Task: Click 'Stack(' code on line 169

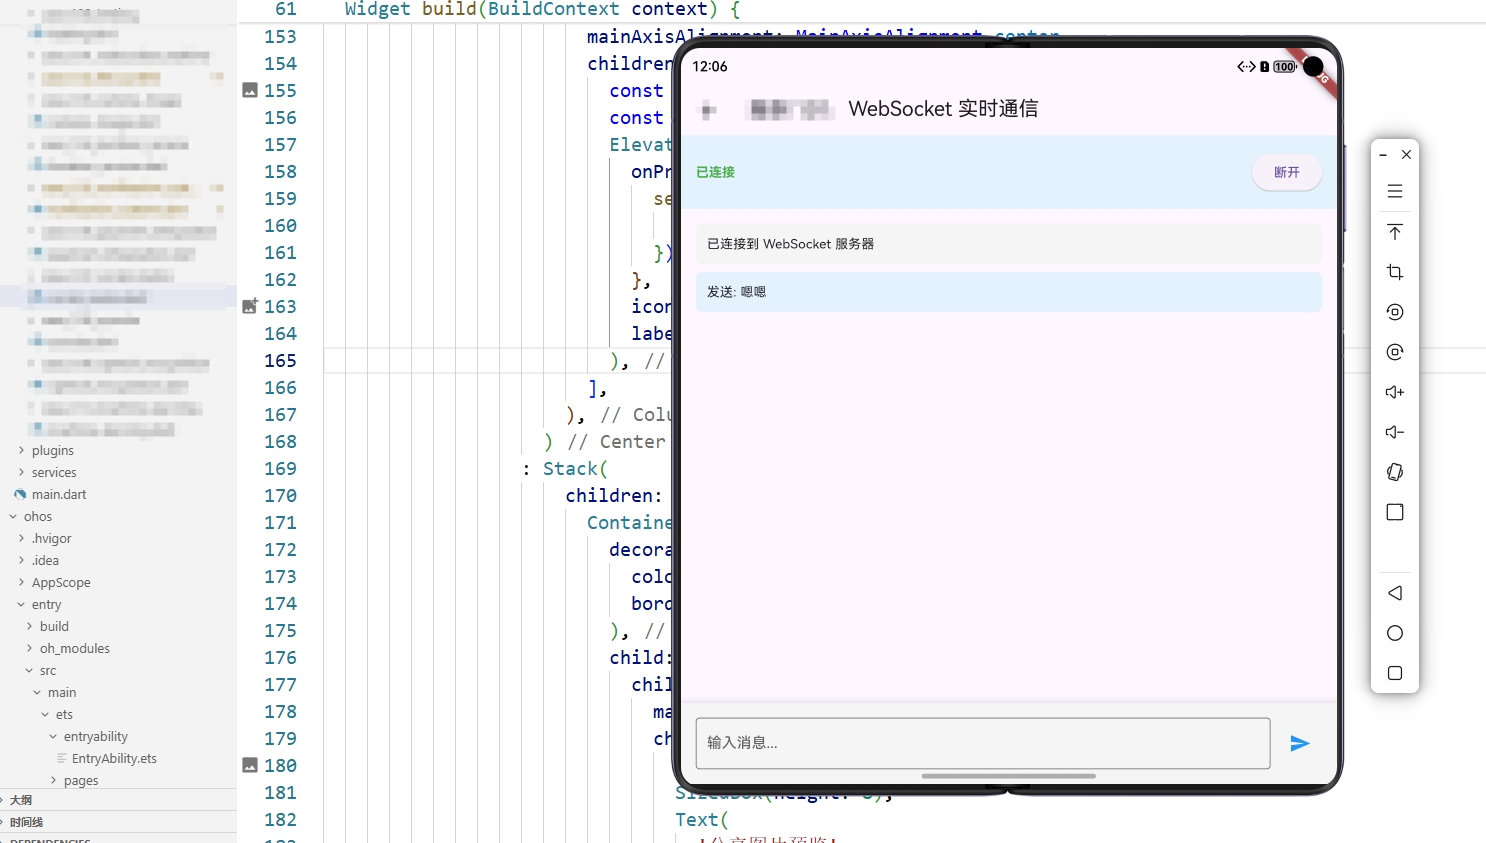Action: coord(575,468)
